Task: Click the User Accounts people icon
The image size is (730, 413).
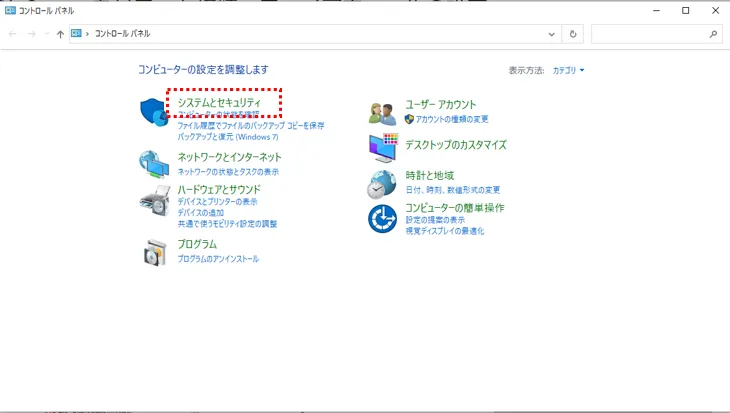Action: 382,112
